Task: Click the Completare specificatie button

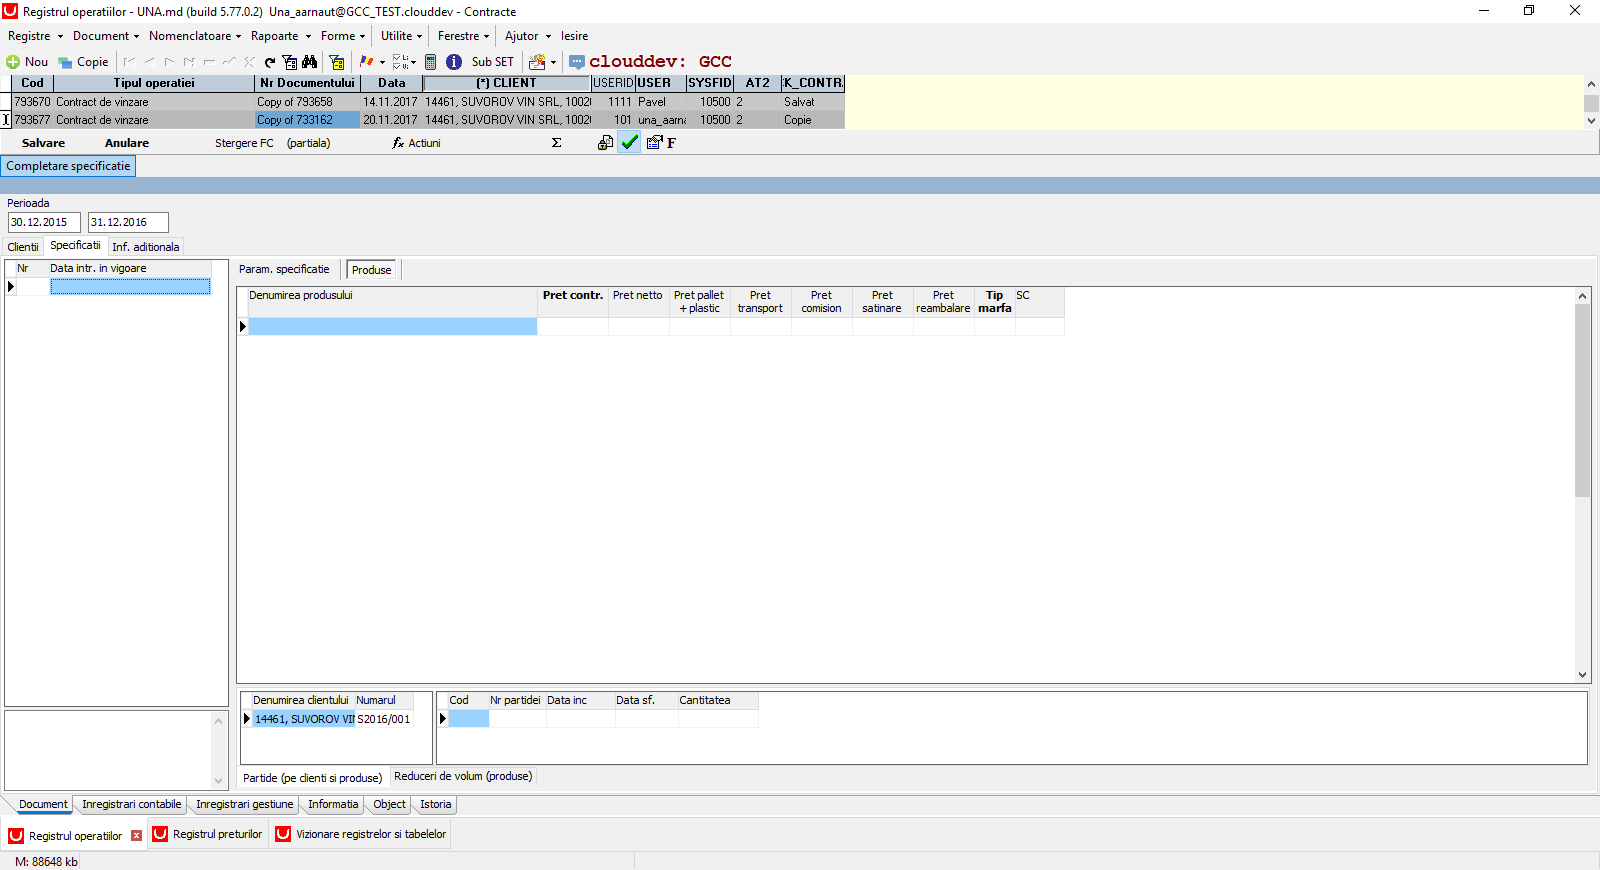Action: tap(68, 166)
